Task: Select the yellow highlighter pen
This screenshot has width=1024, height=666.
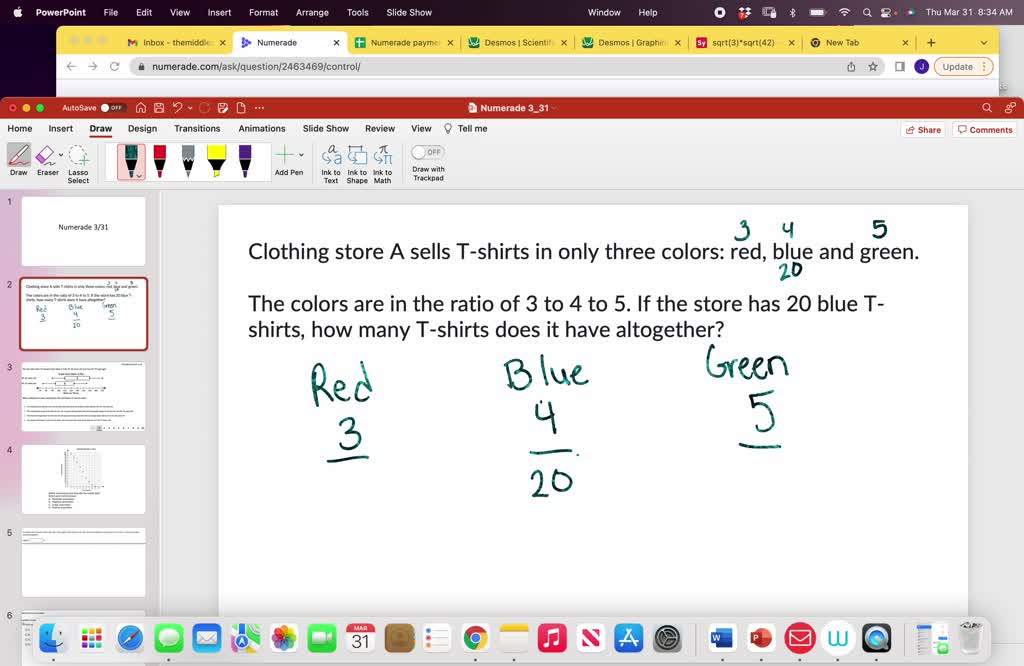Action: (x=215, y=158)
